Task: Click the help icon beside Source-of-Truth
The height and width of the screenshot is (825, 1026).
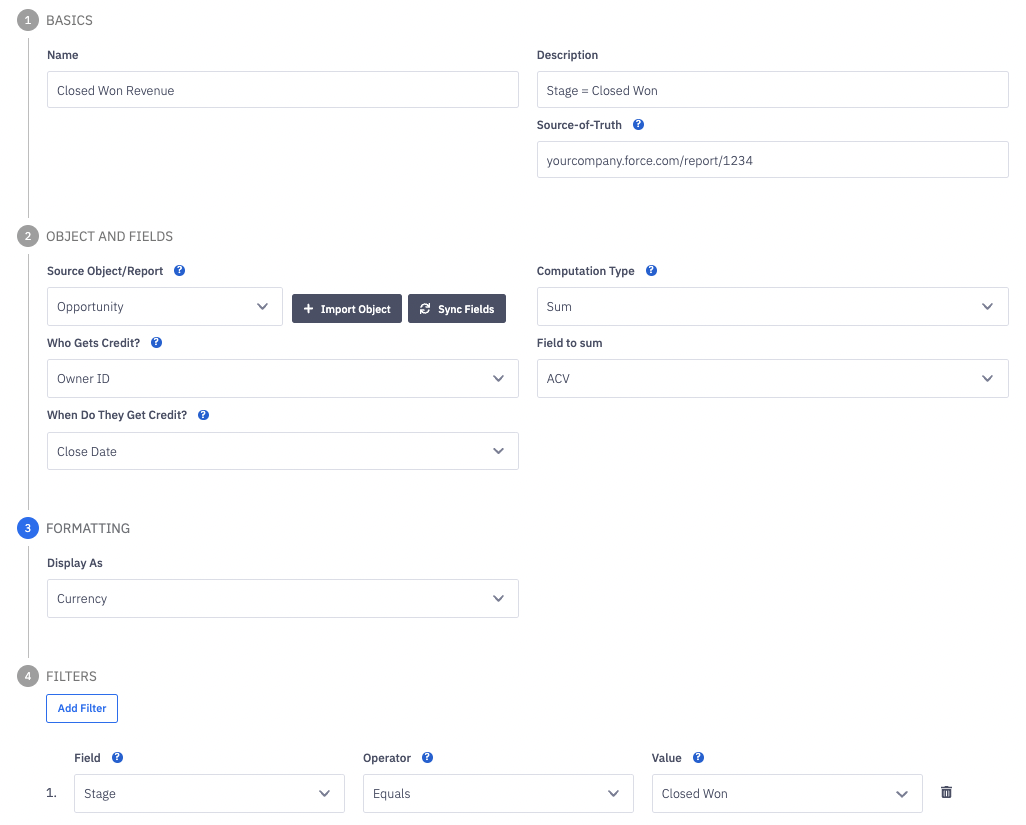Action: (x=638, y=126)
